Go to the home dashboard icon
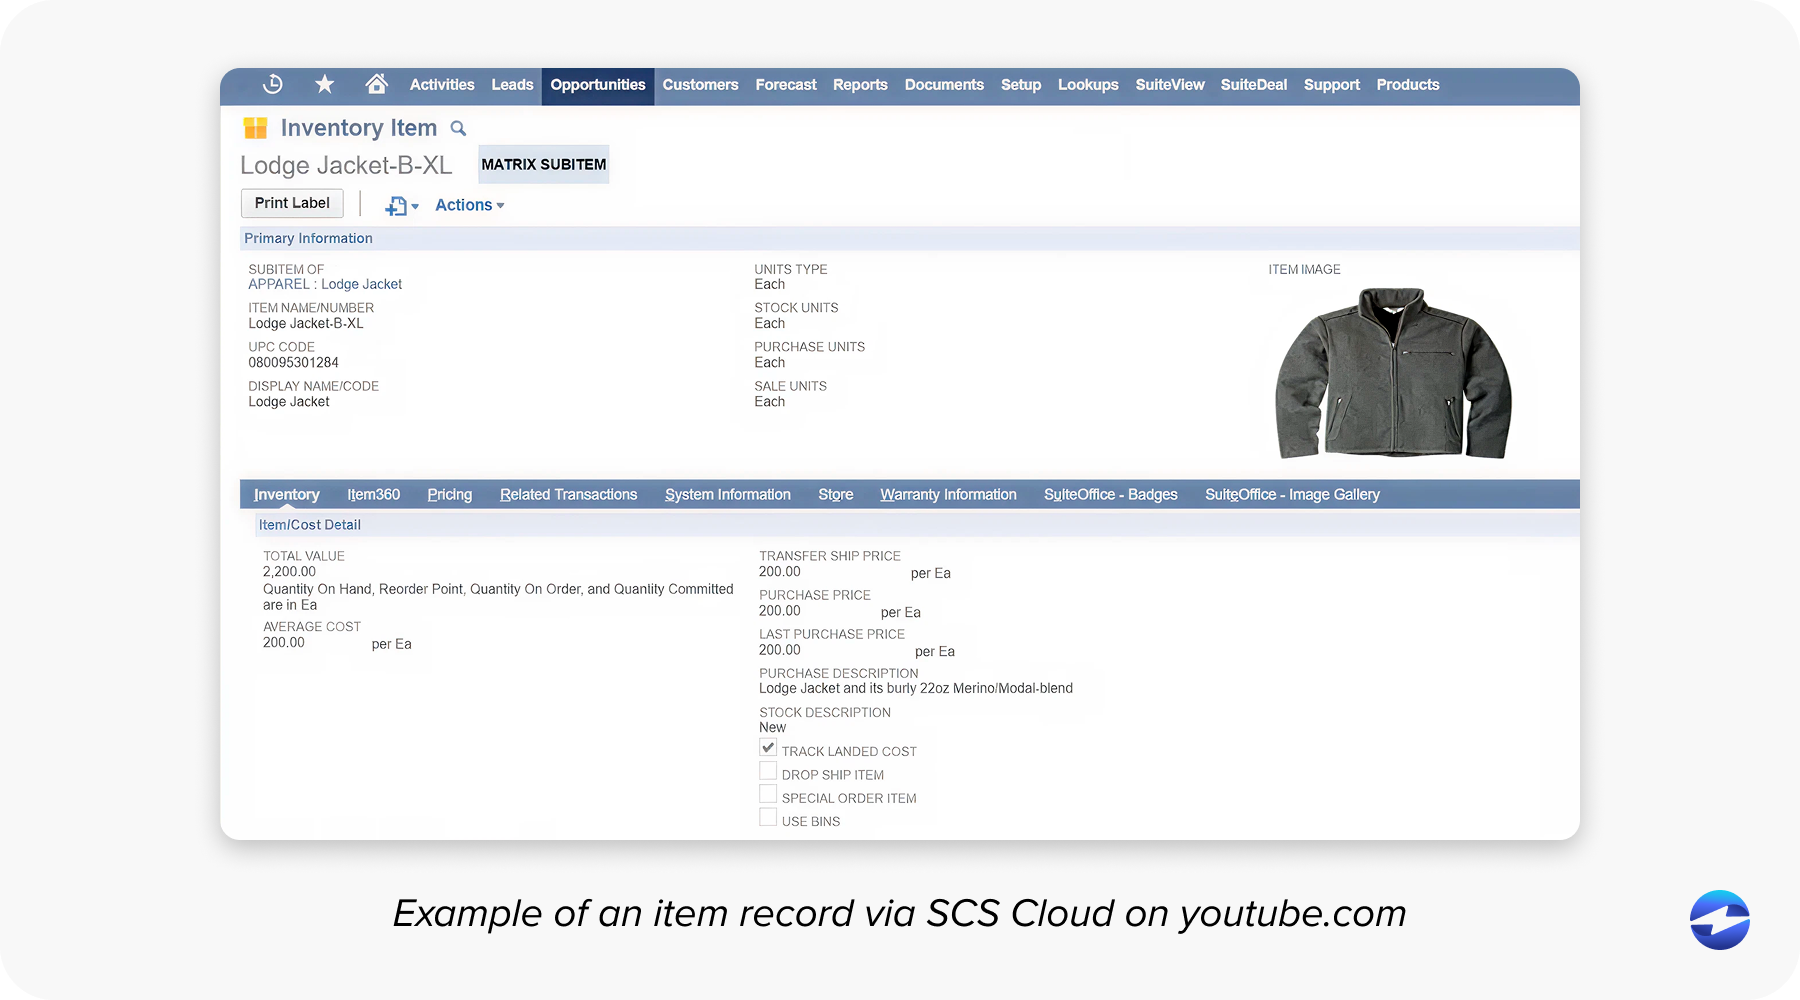 [x=376, y=85]
